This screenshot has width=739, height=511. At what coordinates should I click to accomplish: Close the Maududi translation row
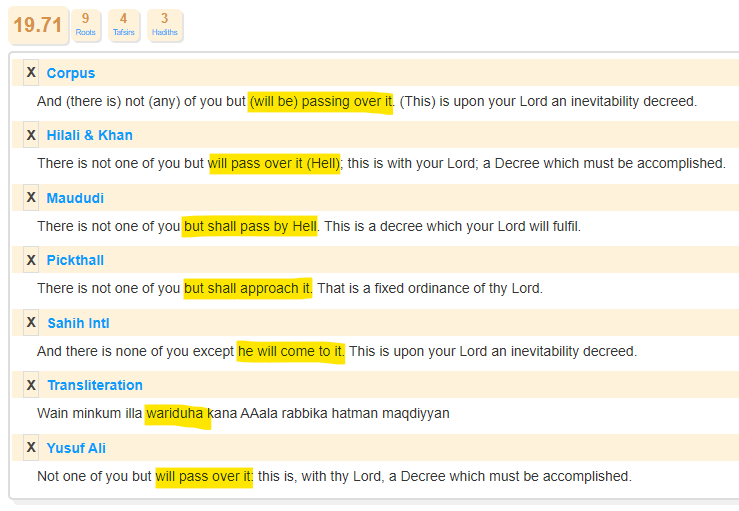pyautogui.click(x=31, y=198)
